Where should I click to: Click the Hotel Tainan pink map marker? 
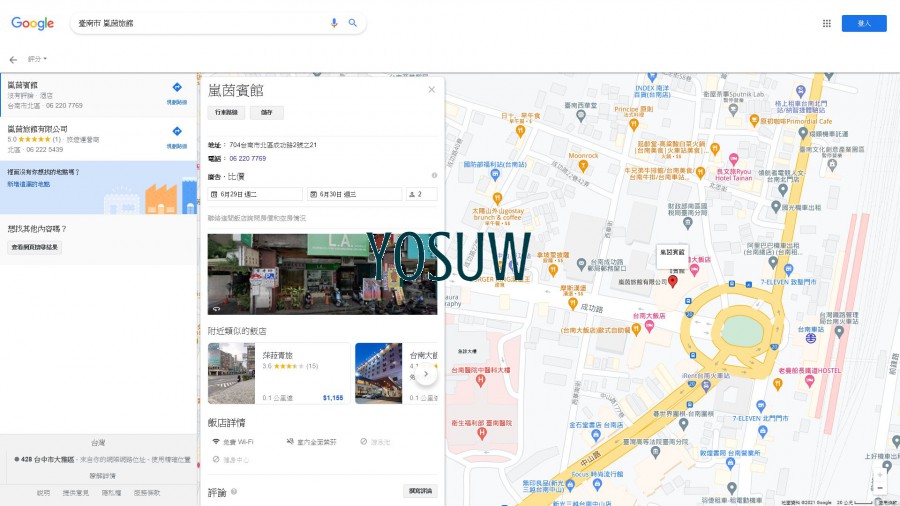734,159
